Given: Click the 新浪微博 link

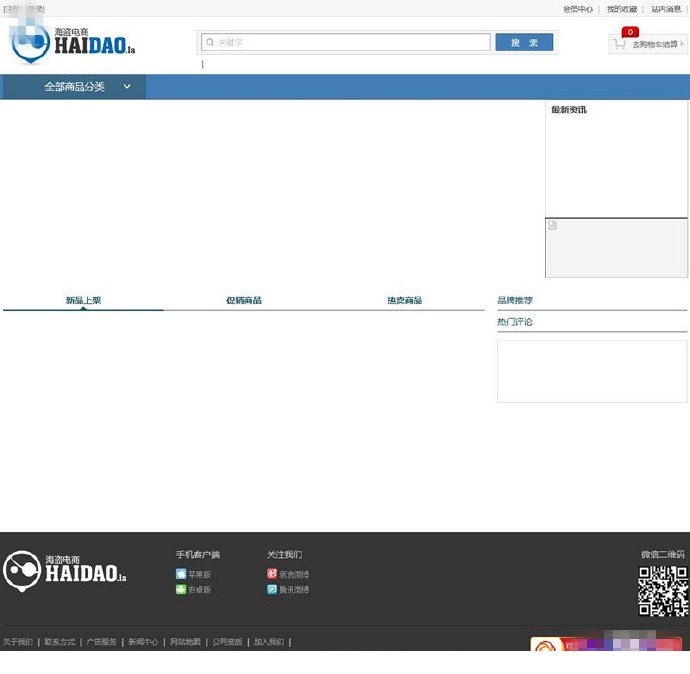Looking at the screenshot, I should pos(294,574).
